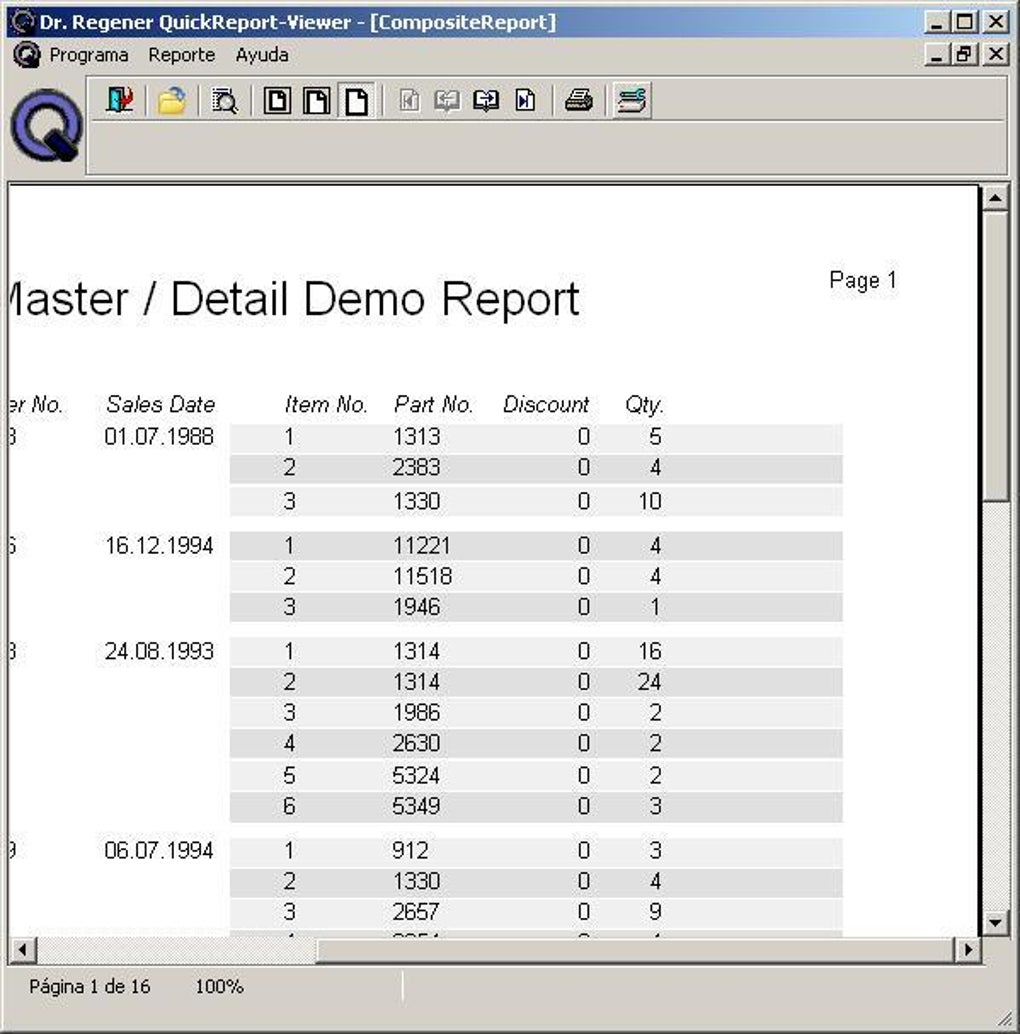Click the vertical scrollbar thumb

pyautogui.click(x=995, y=356)
